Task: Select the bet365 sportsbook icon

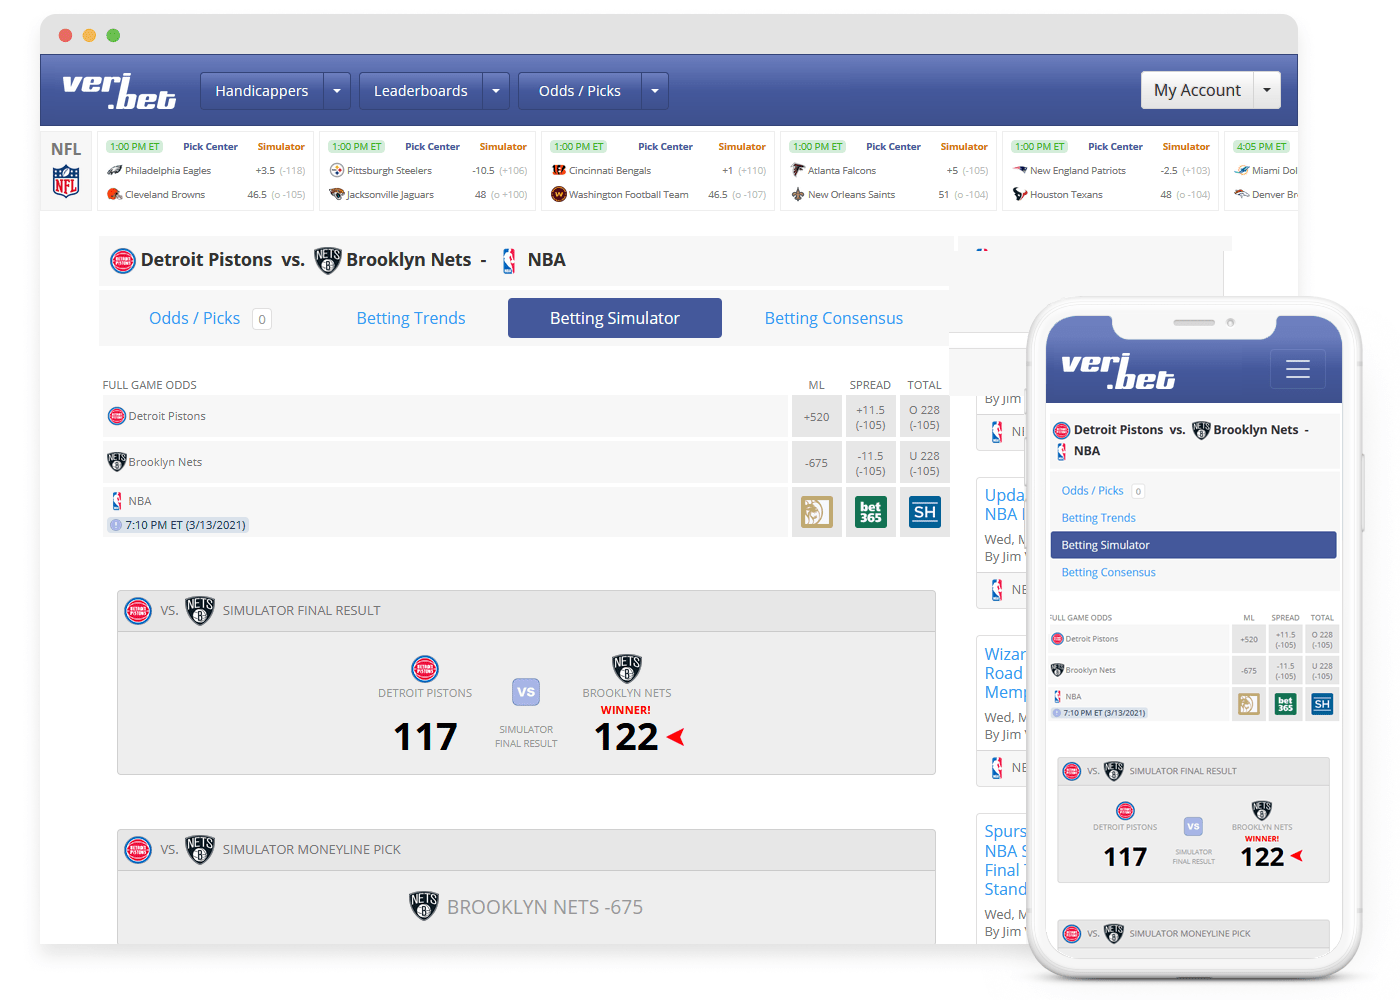Action: click(870, 512)
